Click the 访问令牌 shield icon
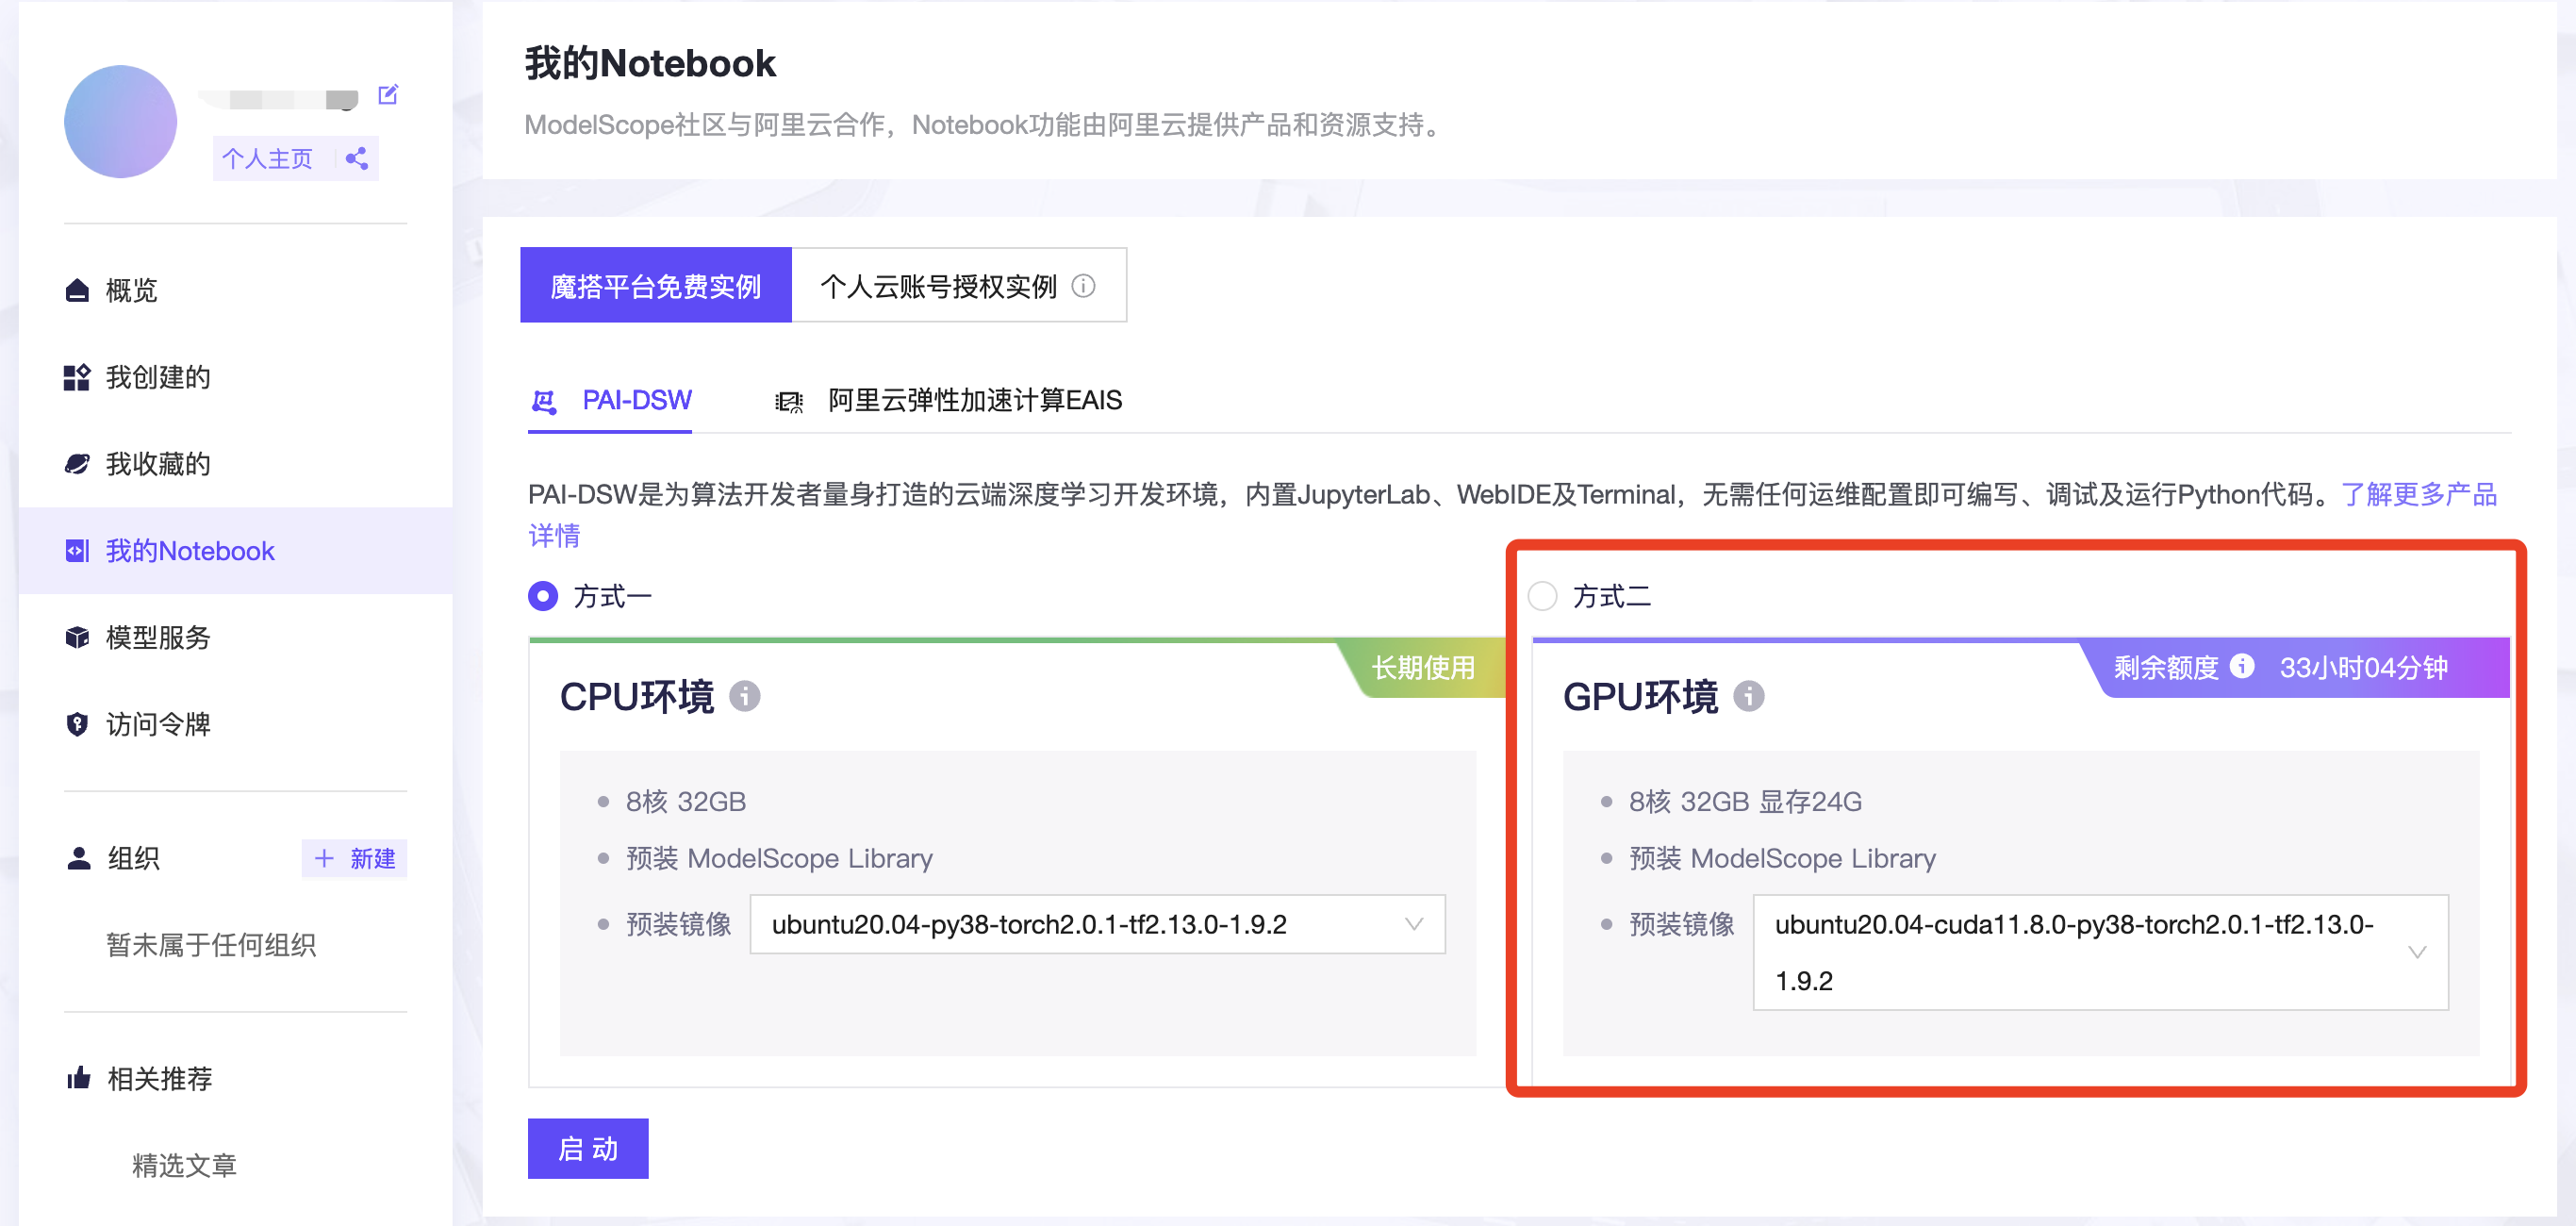This screenshot has width=2576, height=1226. click(77, 724)
